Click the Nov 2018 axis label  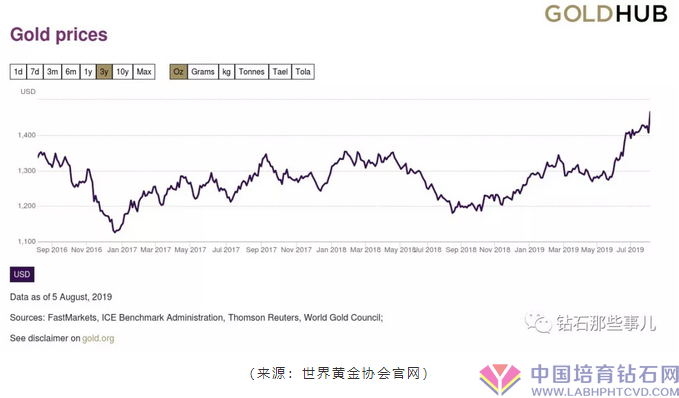[495, 250]
